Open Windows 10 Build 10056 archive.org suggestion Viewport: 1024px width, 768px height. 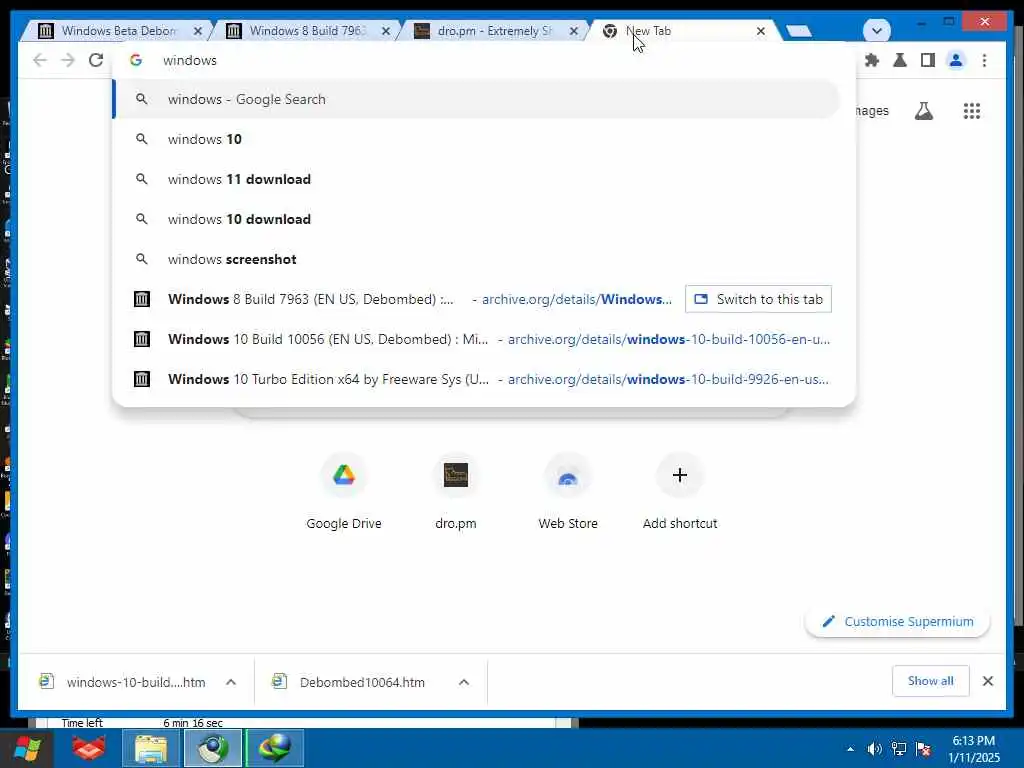pyautogui.click(x=477, y=339)
